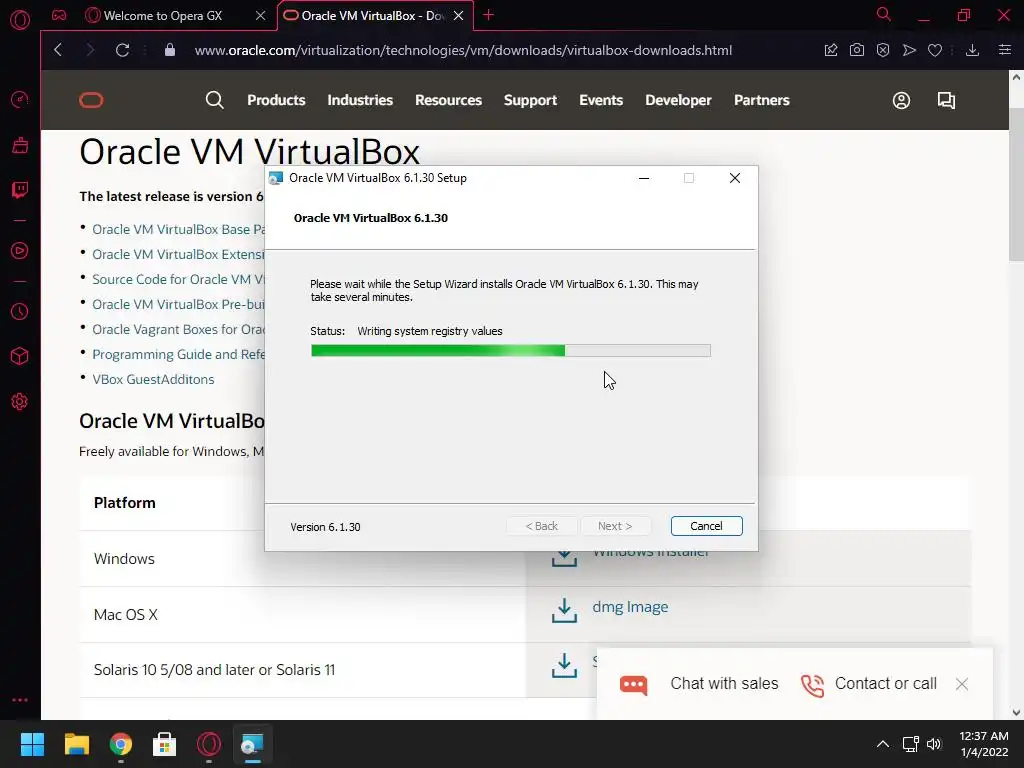Minimize the VirtualBox Setup dialog
Image resolution: width=1024 pixels, height=768 pixels.
644,178
